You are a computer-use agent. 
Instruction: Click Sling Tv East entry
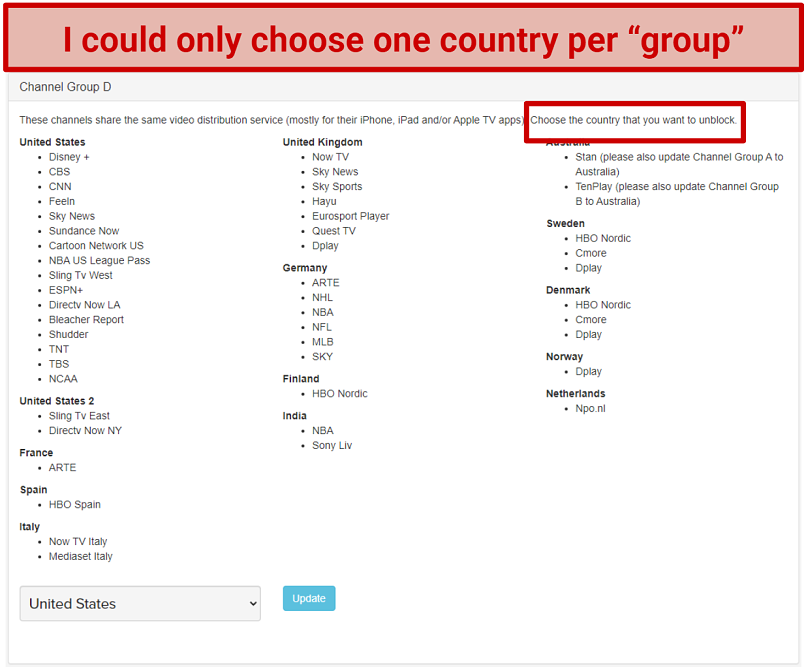click(79, 416)
